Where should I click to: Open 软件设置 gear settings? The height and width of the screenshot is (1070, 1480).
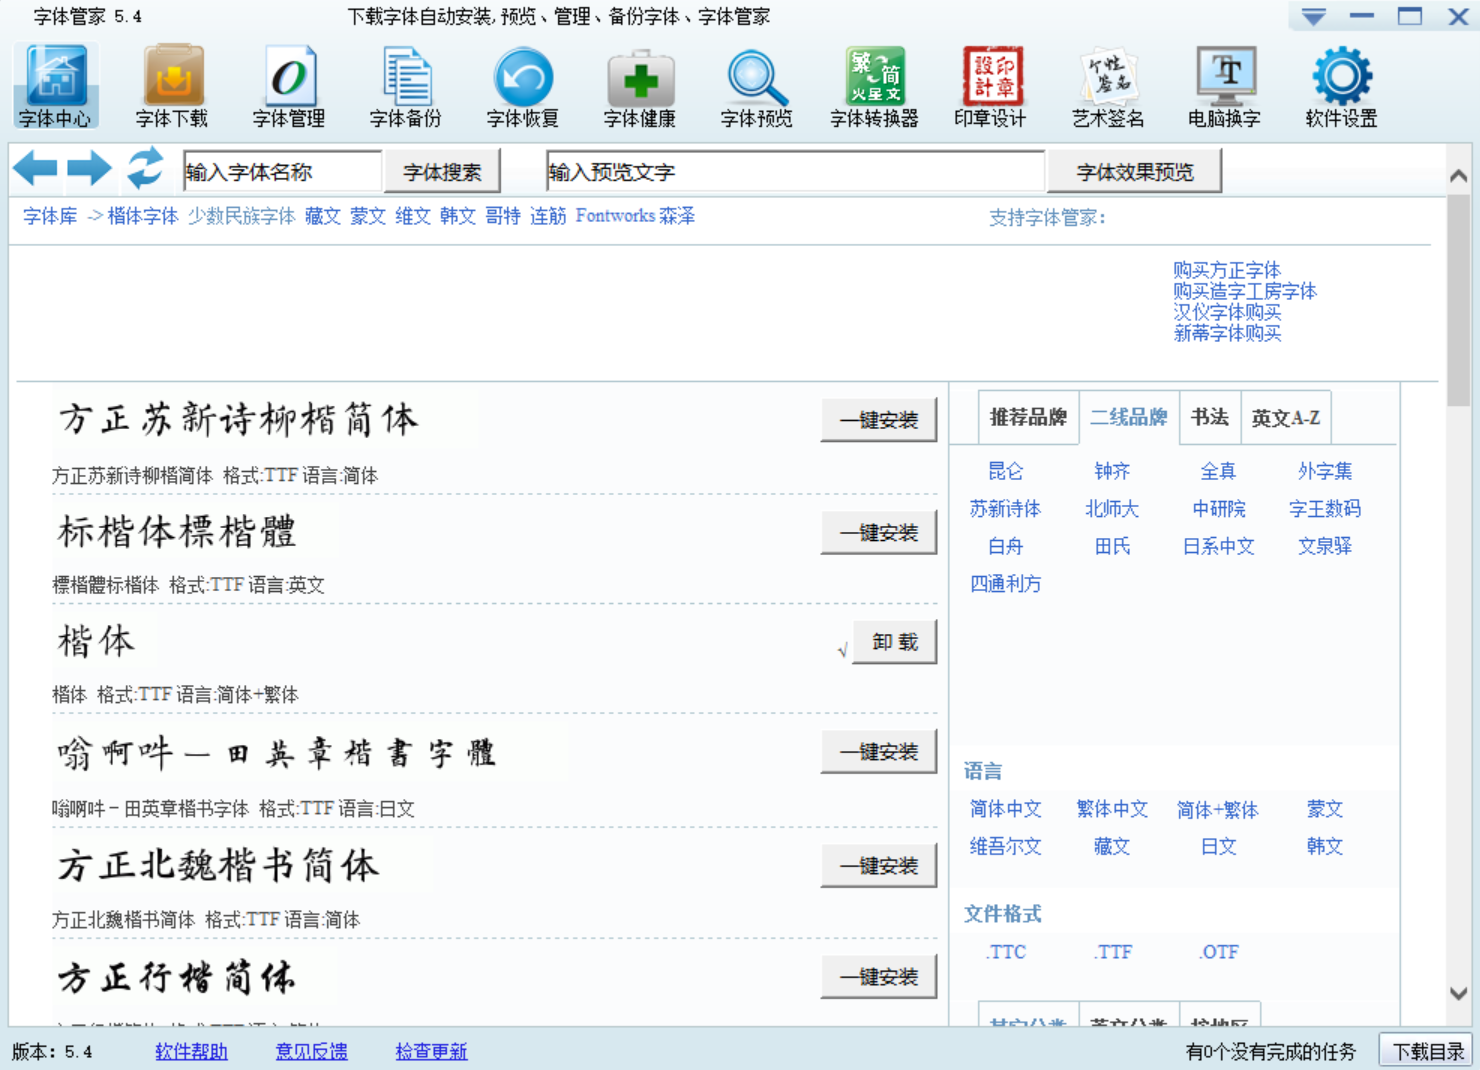[x=1341, y=86]
